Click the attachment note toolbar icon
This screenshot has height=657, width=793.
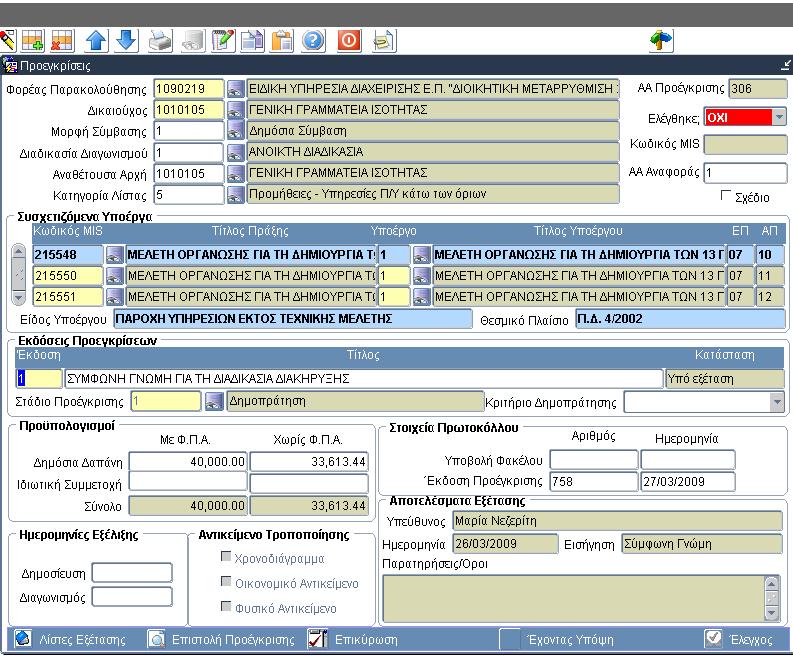[x=384, y=40]
